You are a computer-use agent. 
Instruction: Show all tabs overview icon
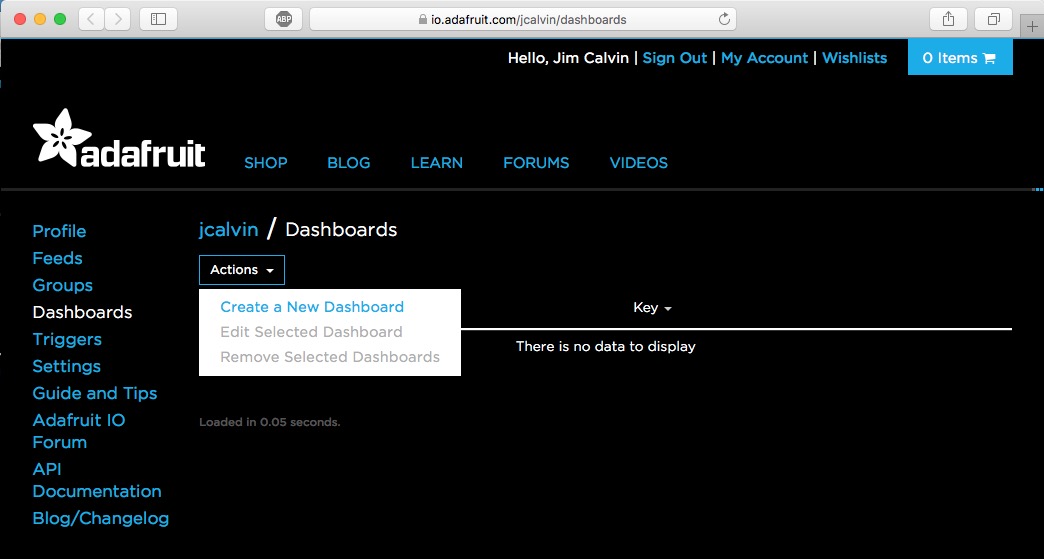(993, 19)
